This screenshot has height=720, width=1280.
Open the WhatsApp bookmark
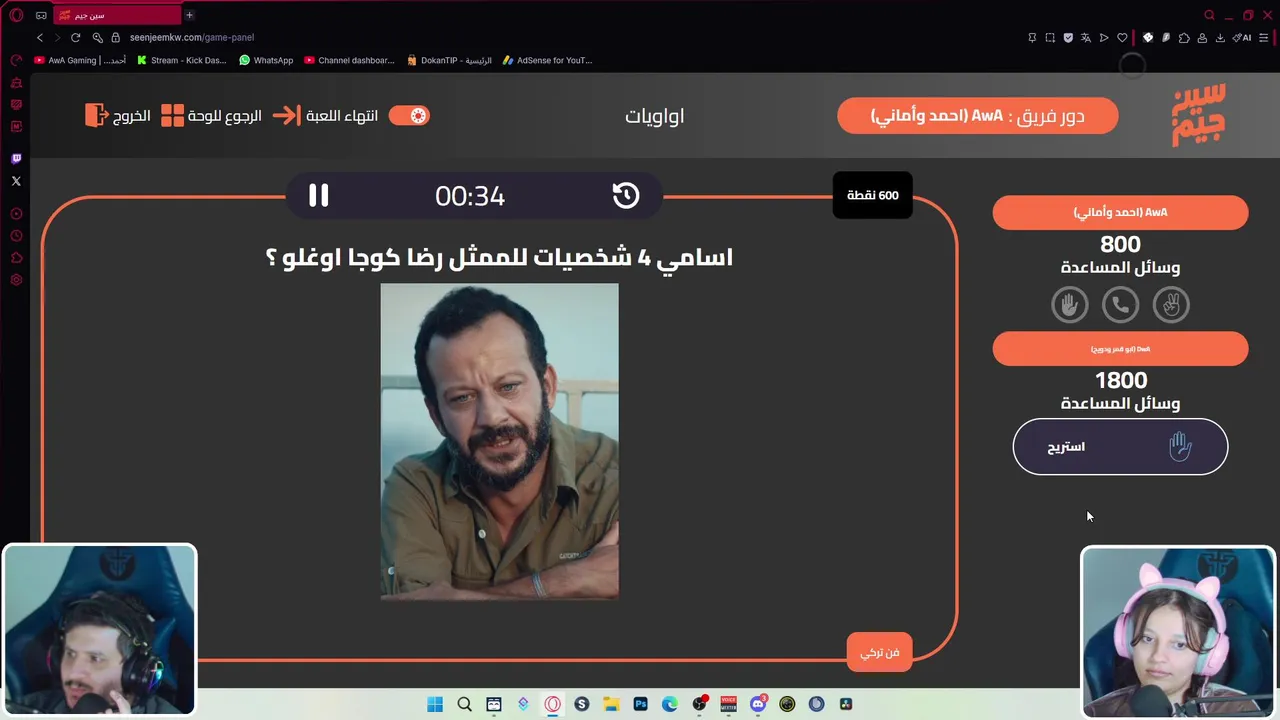(x=266, y=60)
